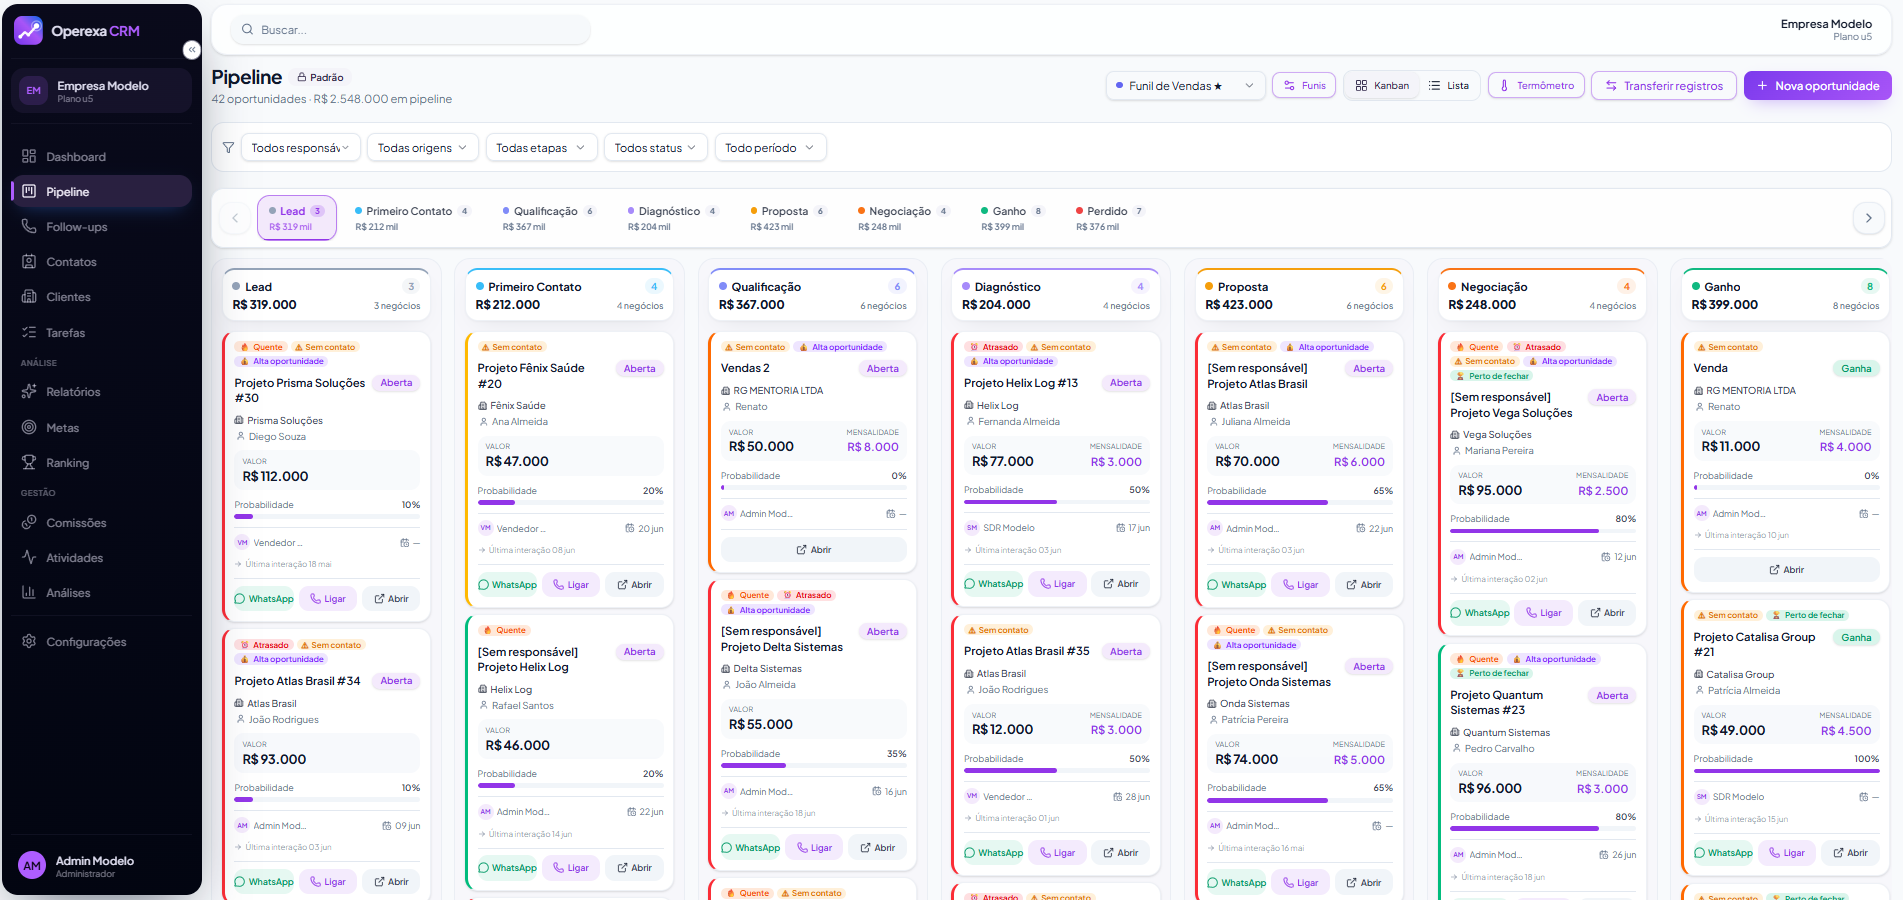1903x900 pixels.
Task: Click Abrir on the Vendas 2 card
Action: tap(813, 550)
